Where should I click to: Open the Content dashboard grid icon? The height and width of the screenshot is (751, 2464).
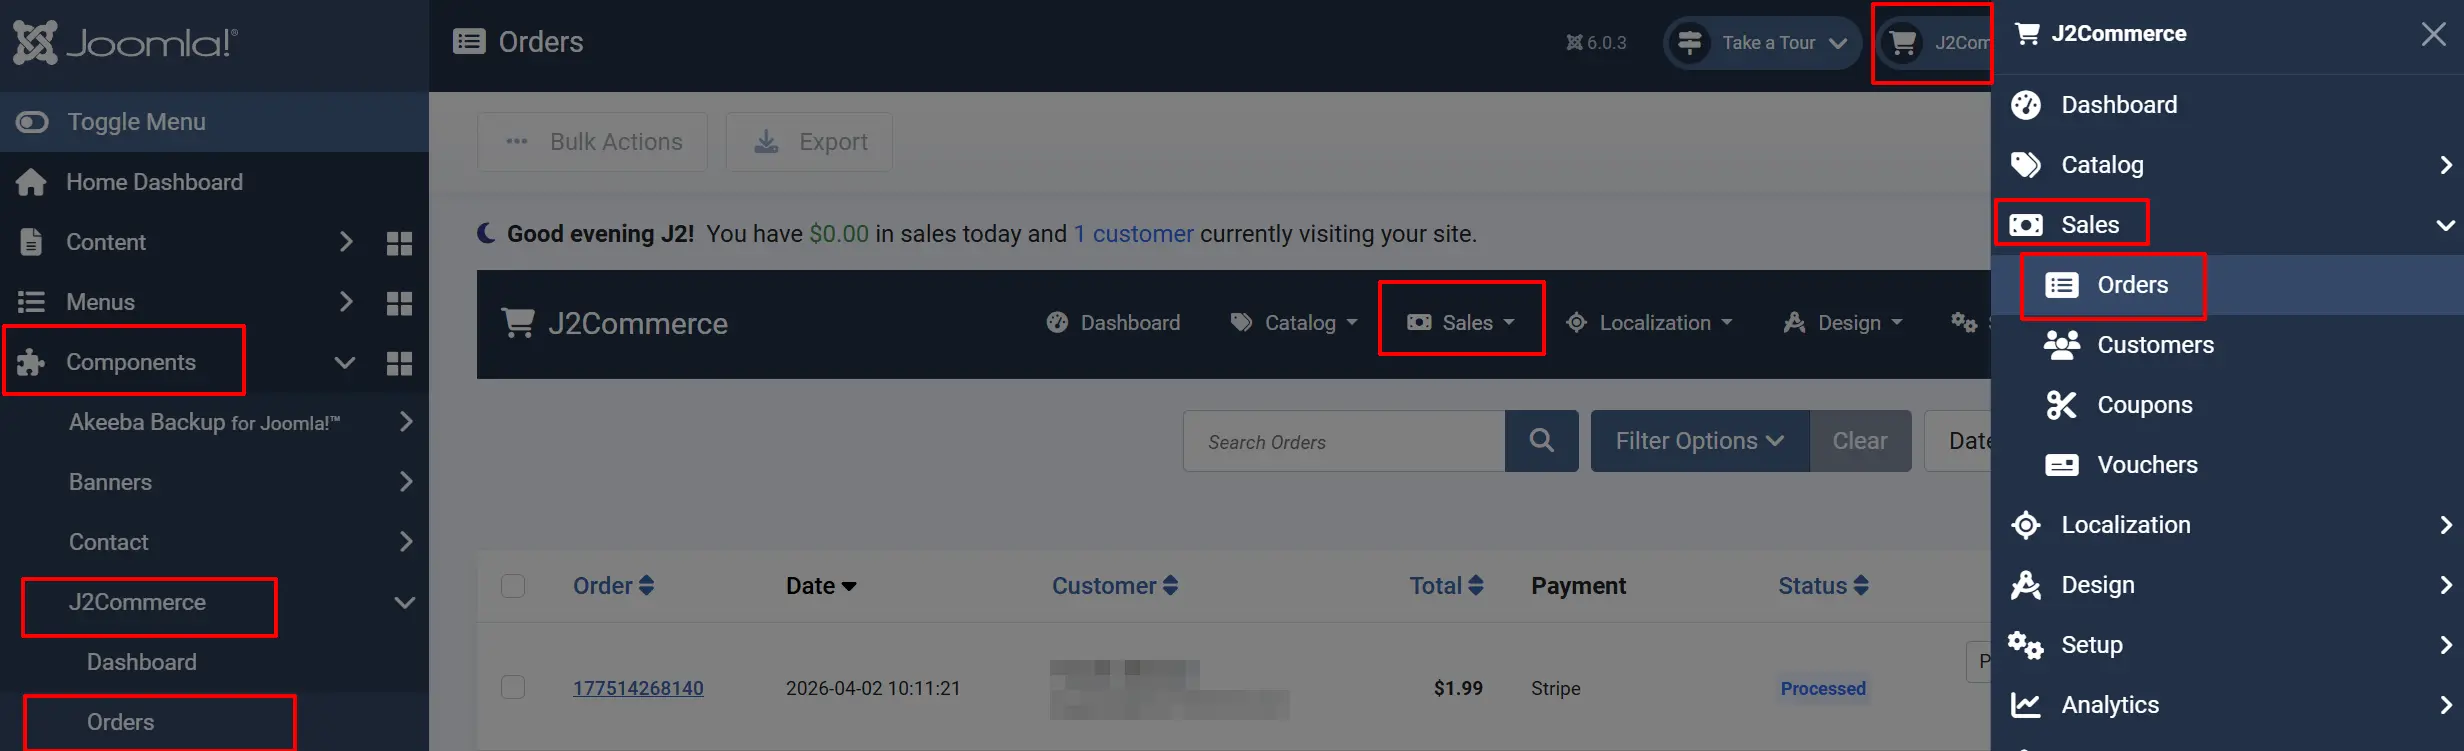pos(399,243)
